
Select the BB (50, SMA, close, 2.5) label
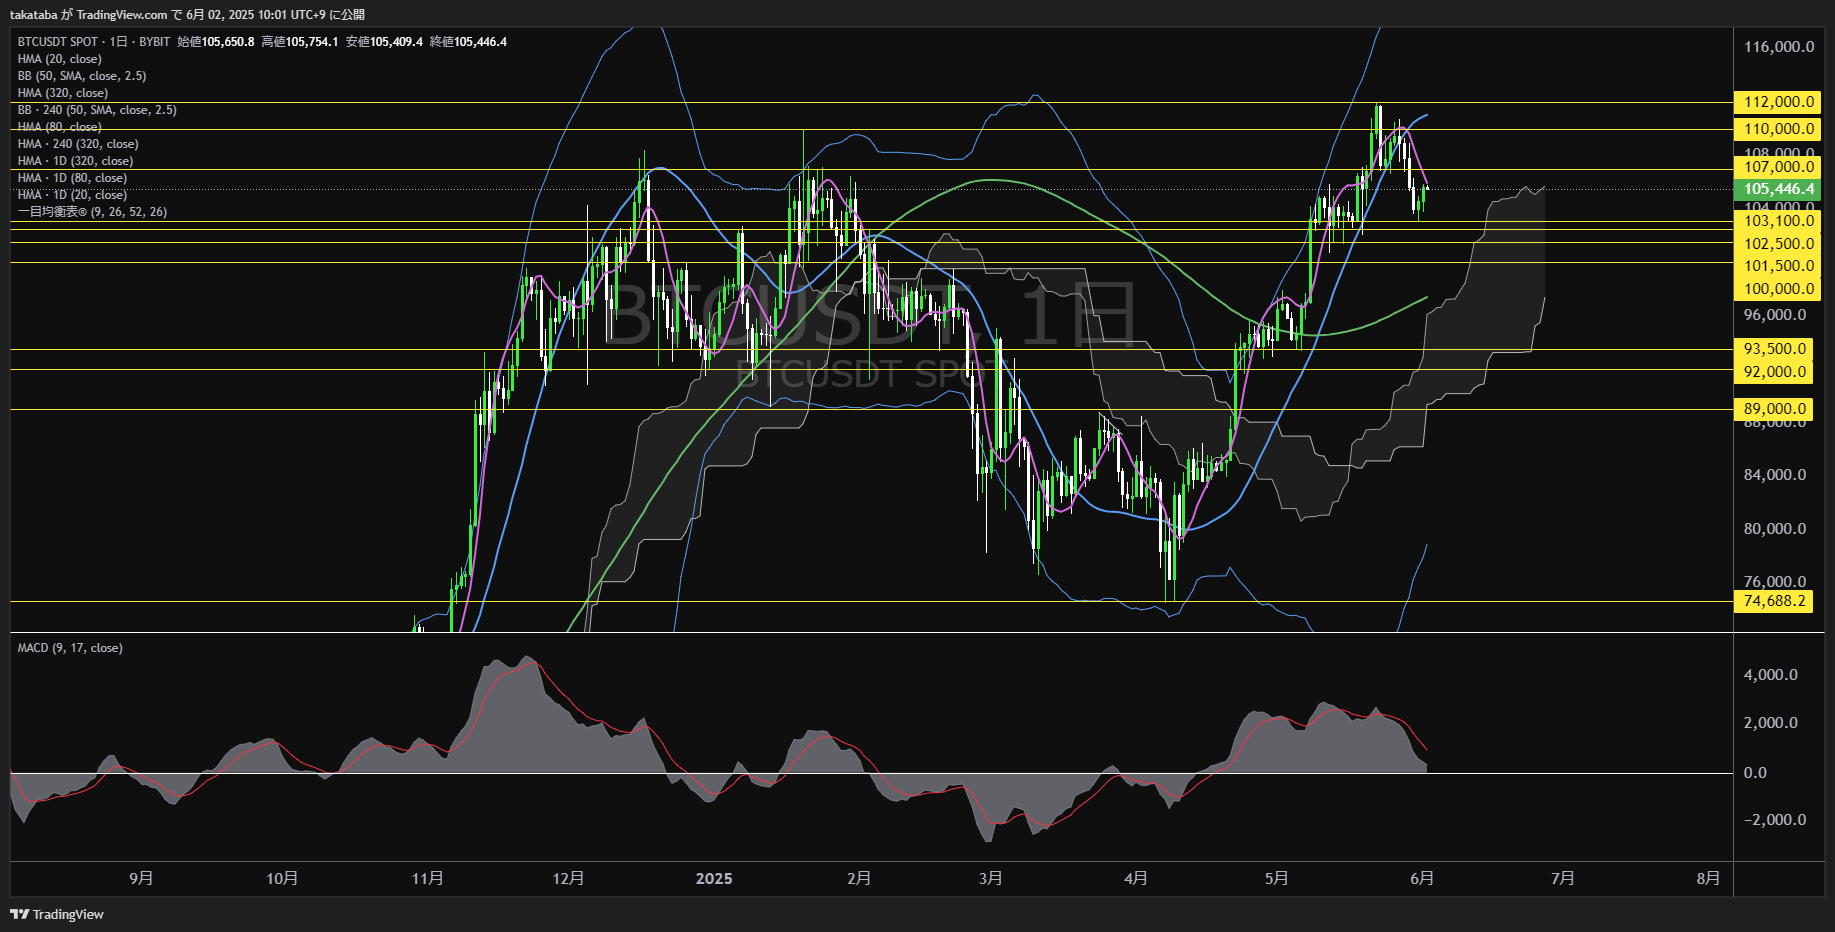point(82,76)
